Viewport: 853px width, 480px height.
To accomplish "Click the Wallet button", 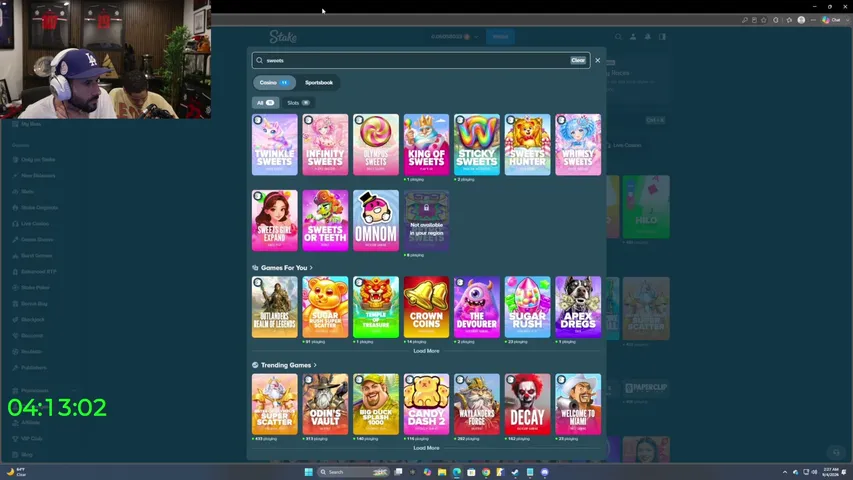I will pos(500,36).
